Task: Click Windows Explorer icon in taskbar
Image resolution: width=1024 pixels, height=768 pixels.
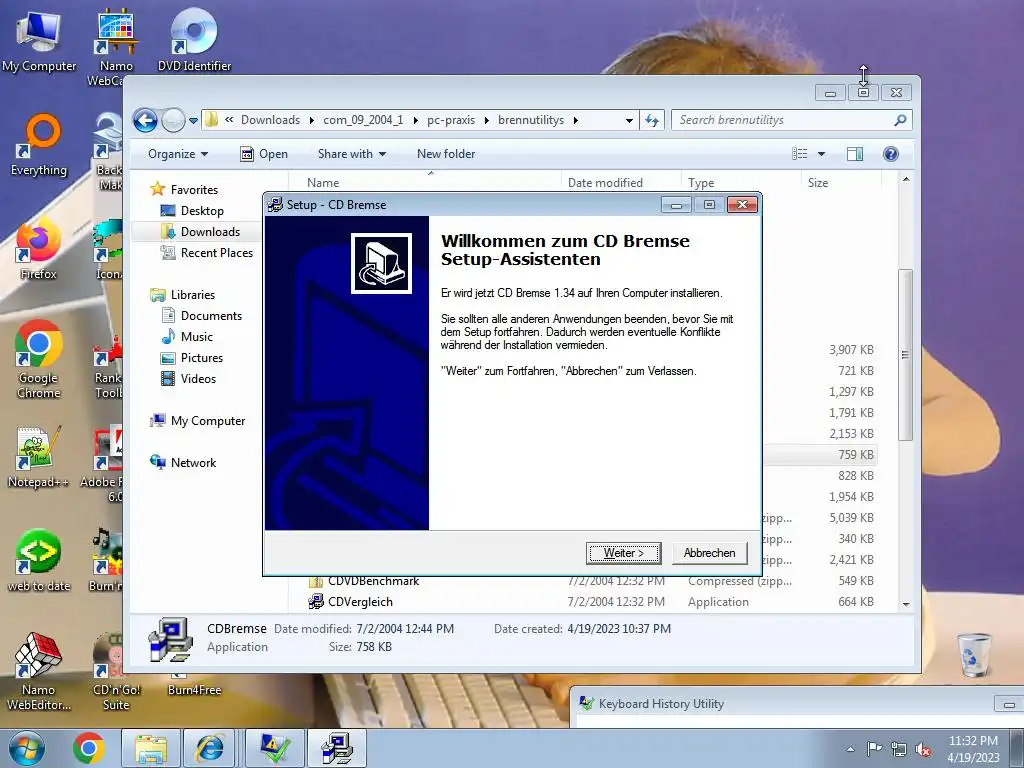Action: 151,749
